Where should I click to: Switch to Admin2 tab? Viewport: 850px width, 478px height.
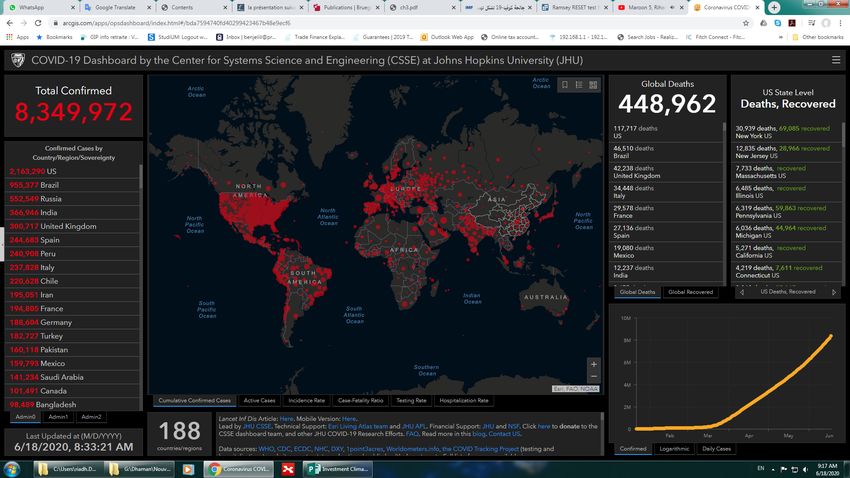tap(91, 417)
